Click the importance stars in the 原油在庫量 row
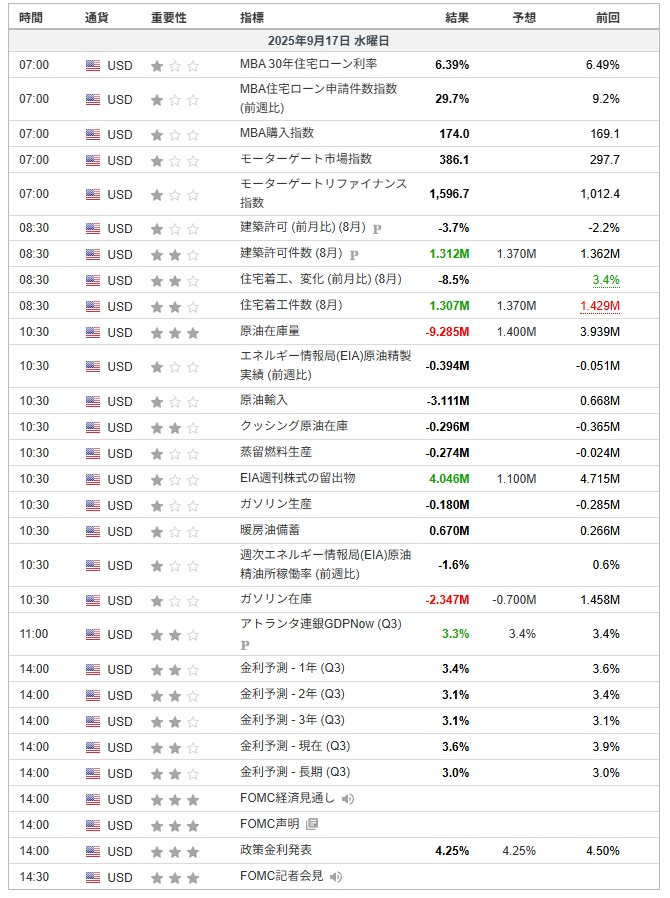The height and width of the screenshot is (898, 670). 175,332
